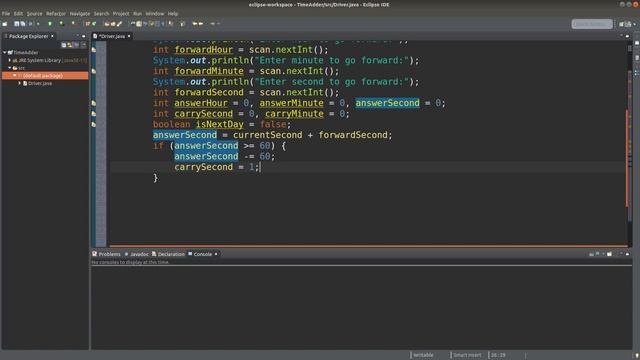Collapse the src folder node
The width and height of the screenshot is (640, 360).
10,68
